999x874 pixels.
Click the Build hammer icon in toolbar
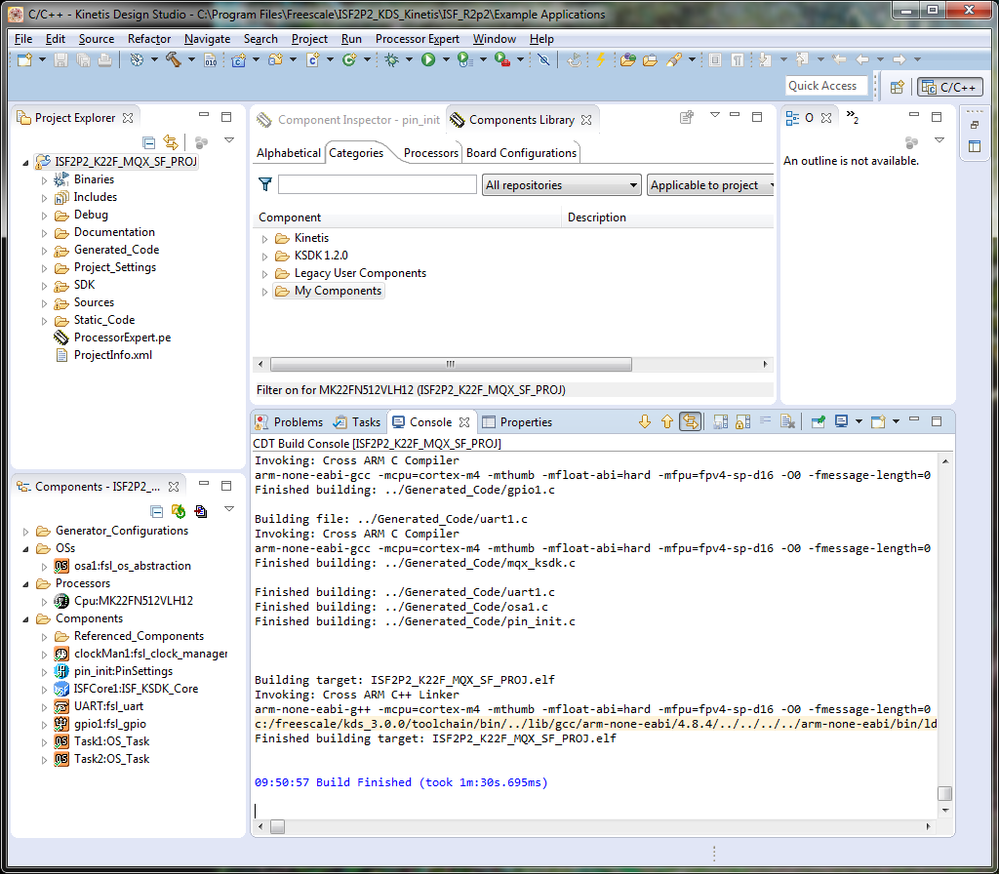[x=173, y=59]
